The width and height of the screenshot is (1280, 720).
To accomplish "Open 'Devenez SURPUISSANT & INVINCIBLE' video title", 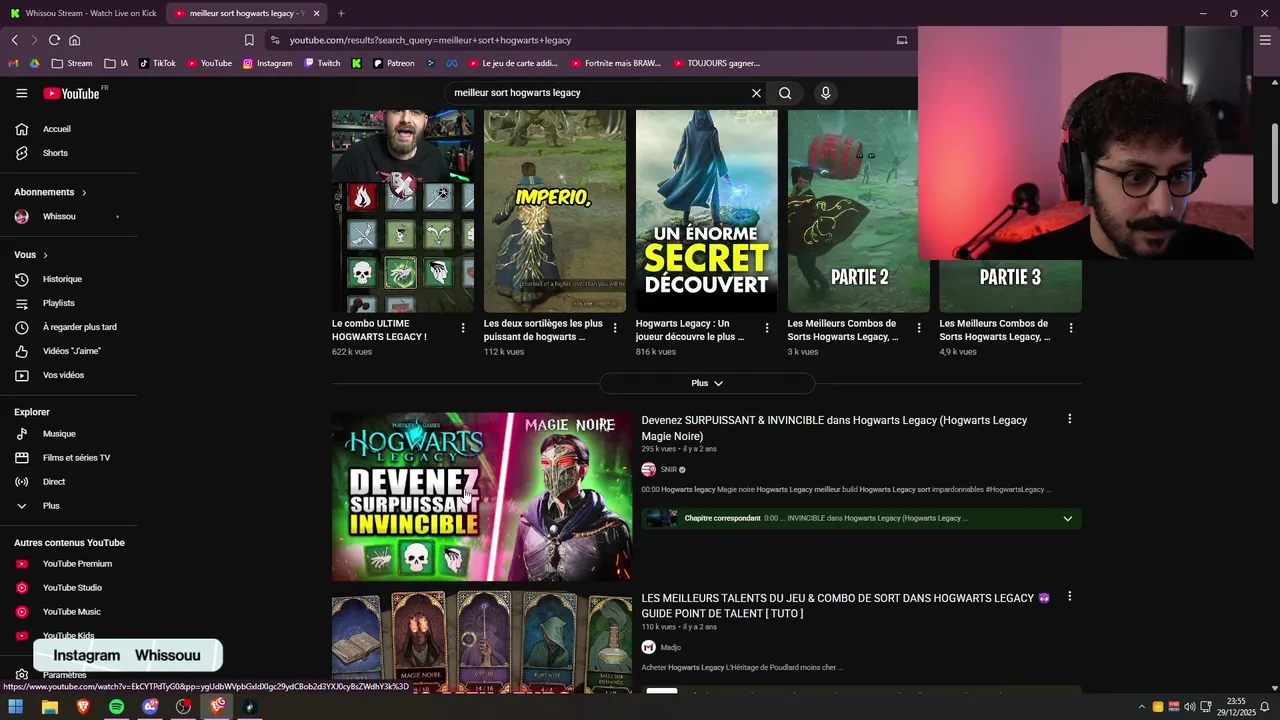I will coord(834,428).
